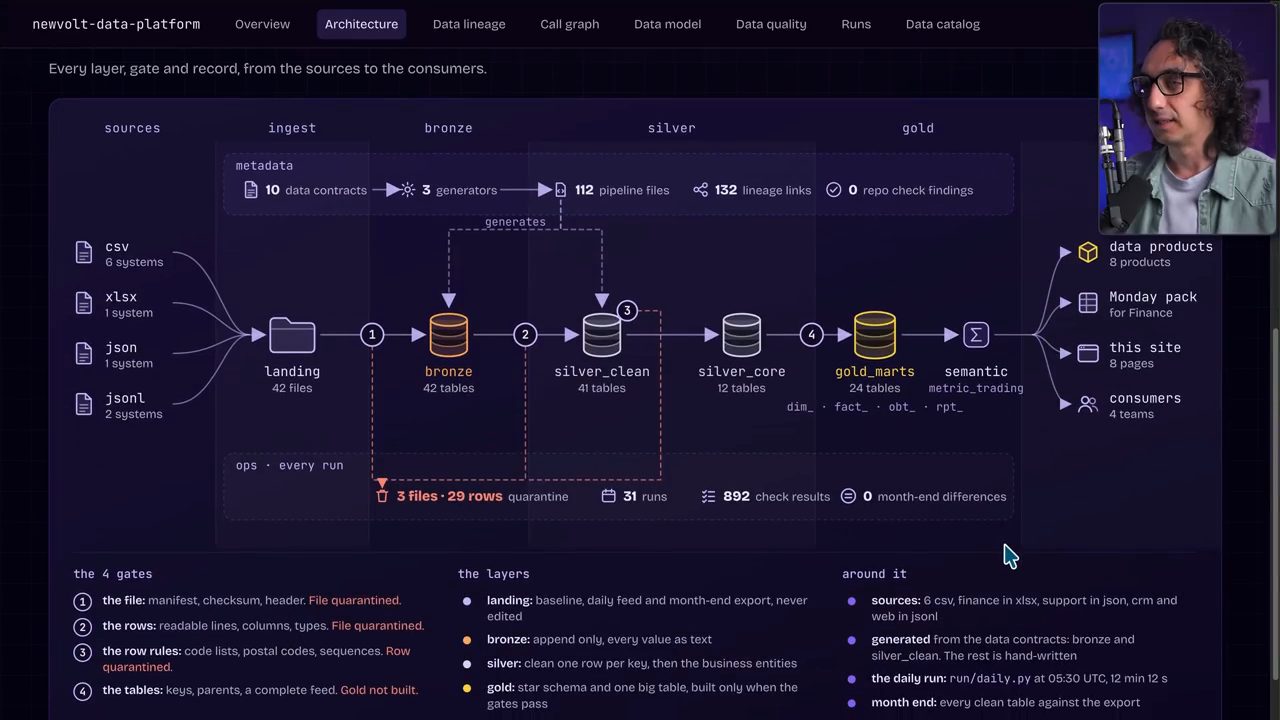Click the jsonl source file icon
The width and height of the screenshot is (1280, 720).
pyautogui.click(x=84, y=404)
